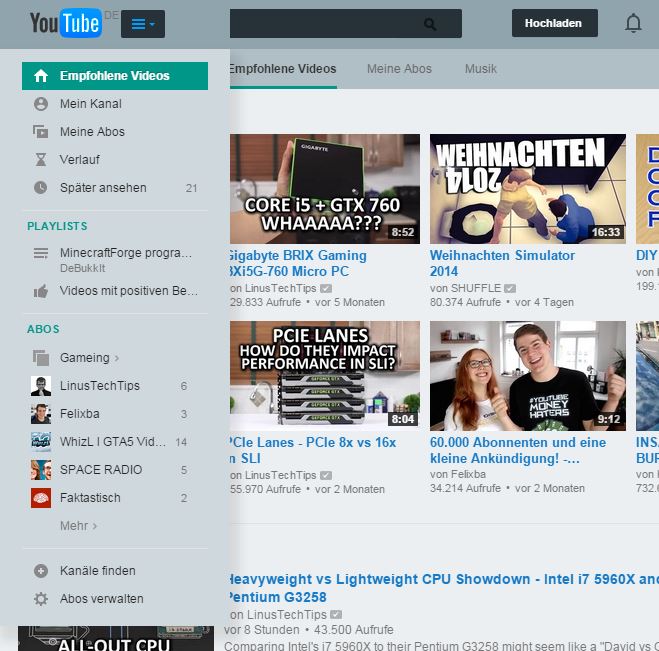Click the Kanäle finden plus icon
Image resolution: width=659 pixels, height=651 pixels.
(x=41, y=571)
